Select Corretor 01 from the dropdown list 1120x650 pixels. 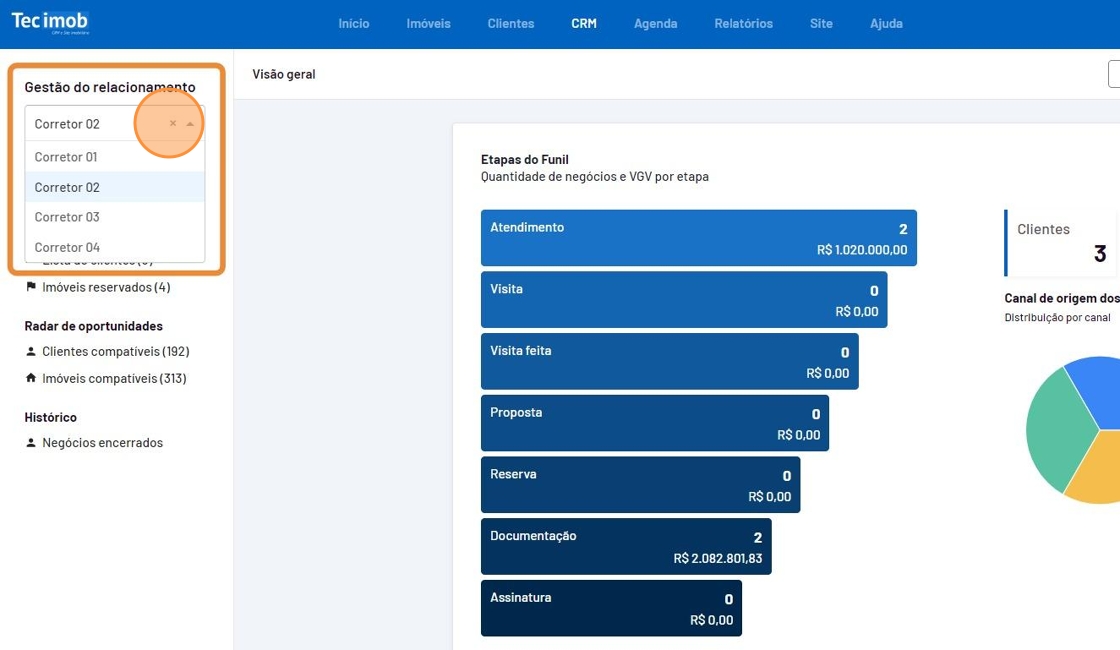coord(66,157)
